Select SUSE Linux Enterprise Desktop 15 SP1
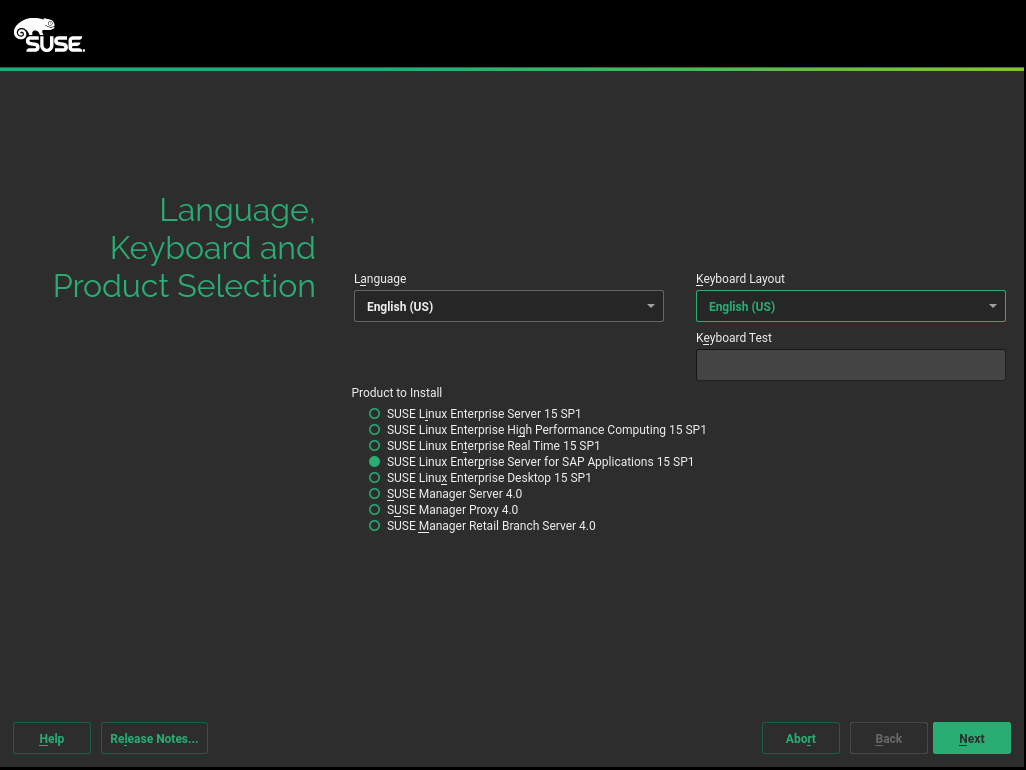This screenshot has height=770, width=1026. [375, 478]
